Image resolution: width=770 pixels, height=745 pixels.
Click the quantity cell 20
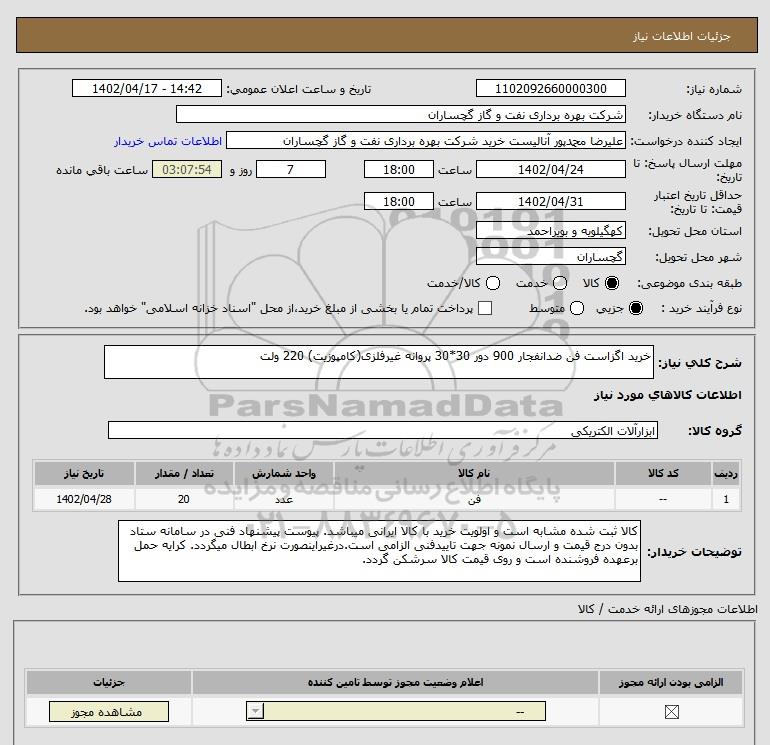[x=184, y=499]
